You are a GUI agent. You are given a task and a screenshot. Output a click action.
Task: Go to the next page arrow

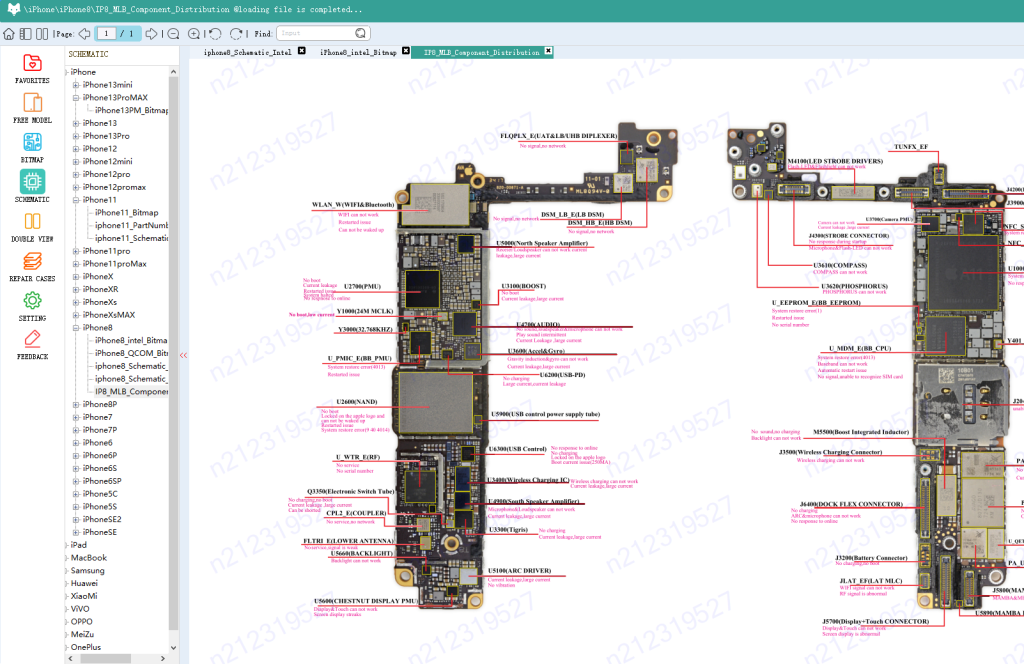[x=151, y=33]
